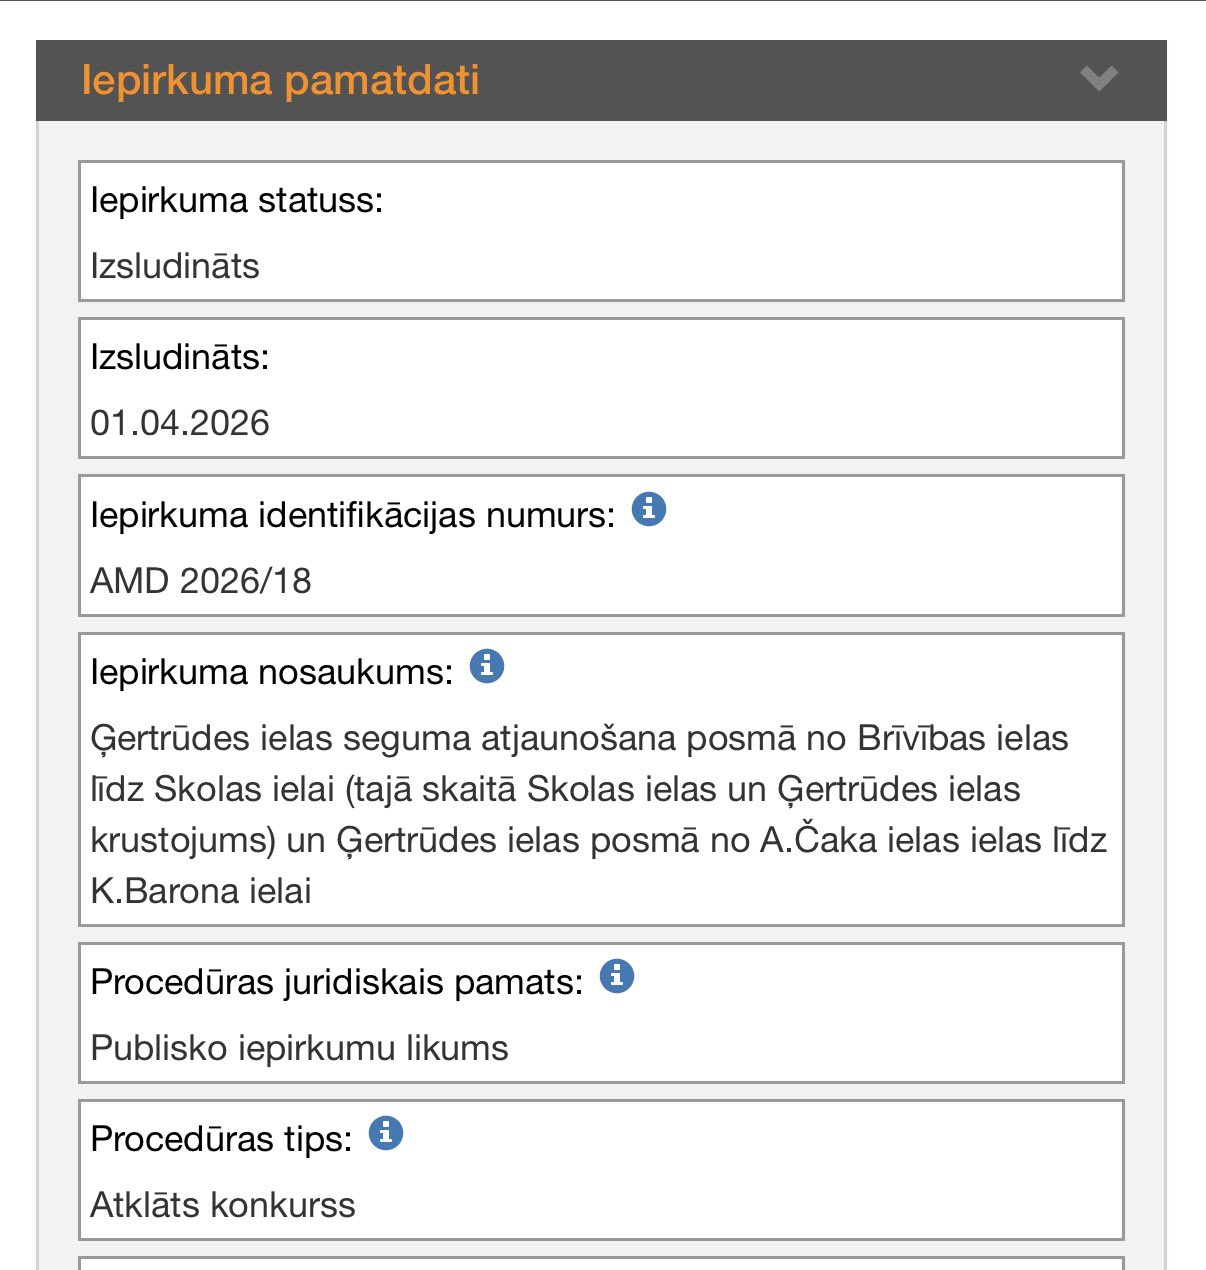This screenshot has width=1206, height=1270.
Task: Click the Izsludināts: date label
Action: point(180,357)
